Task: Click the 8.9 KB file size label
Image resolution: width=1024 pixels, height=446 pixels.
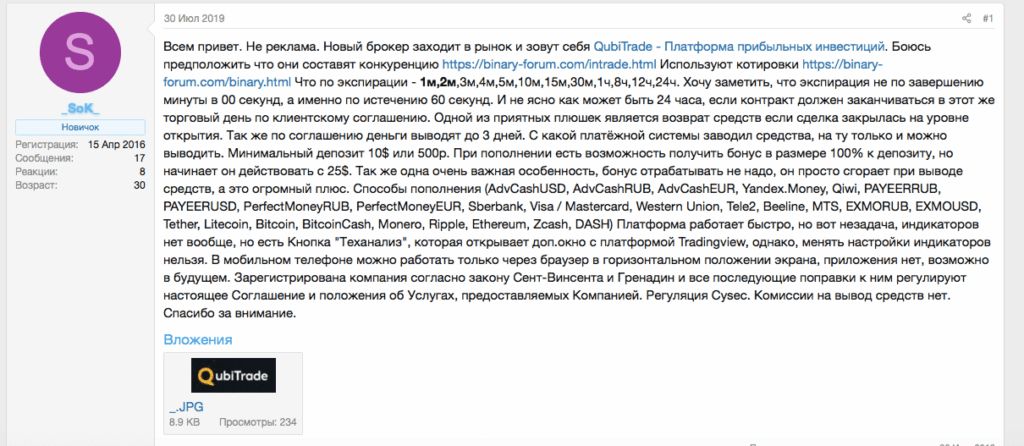Action: pyautogui.click(x=183, y=422)
